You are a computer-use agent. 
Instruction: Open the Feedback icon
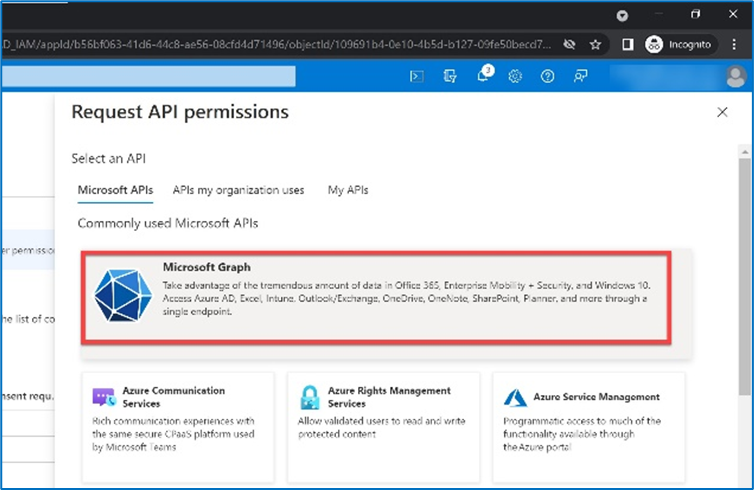[580, 76]
